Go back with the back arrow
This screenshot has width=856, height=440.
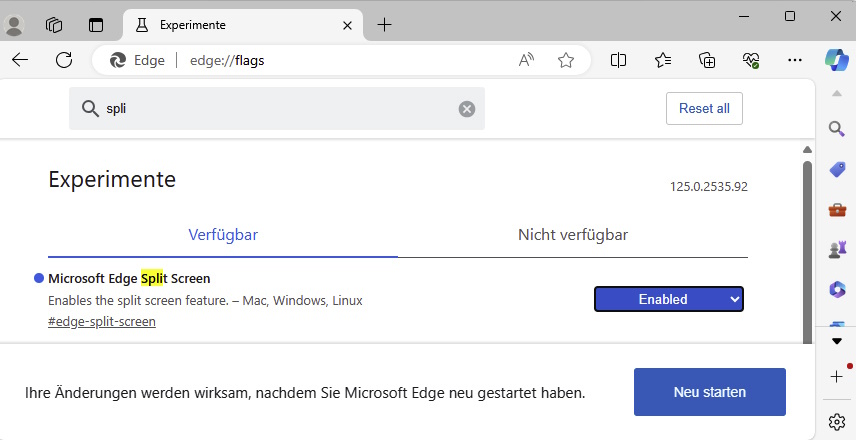(20, 60)
